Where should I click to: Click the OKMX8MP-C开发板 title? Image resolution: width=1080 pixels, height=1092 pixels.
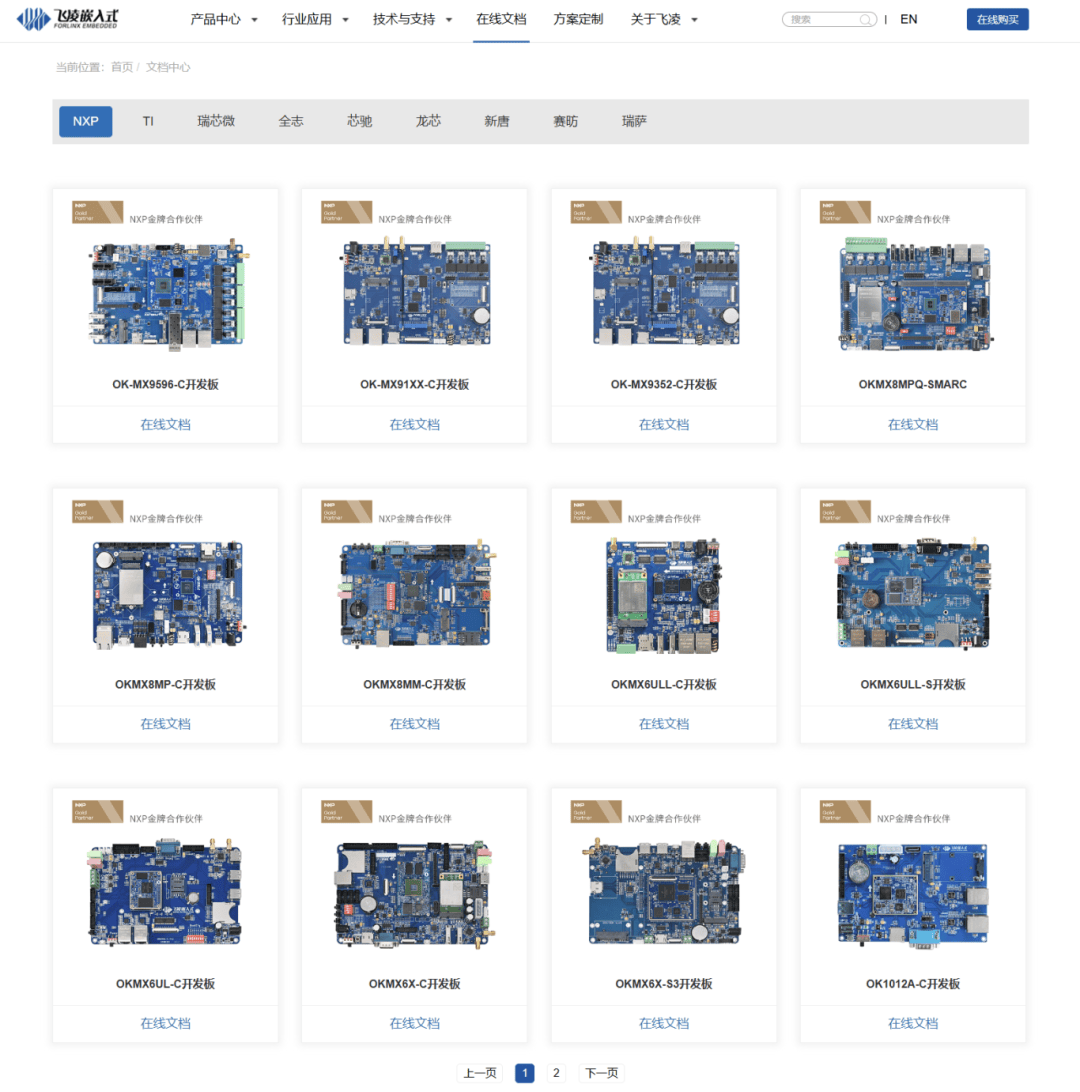pyautogui.click(x=165, y=685)
